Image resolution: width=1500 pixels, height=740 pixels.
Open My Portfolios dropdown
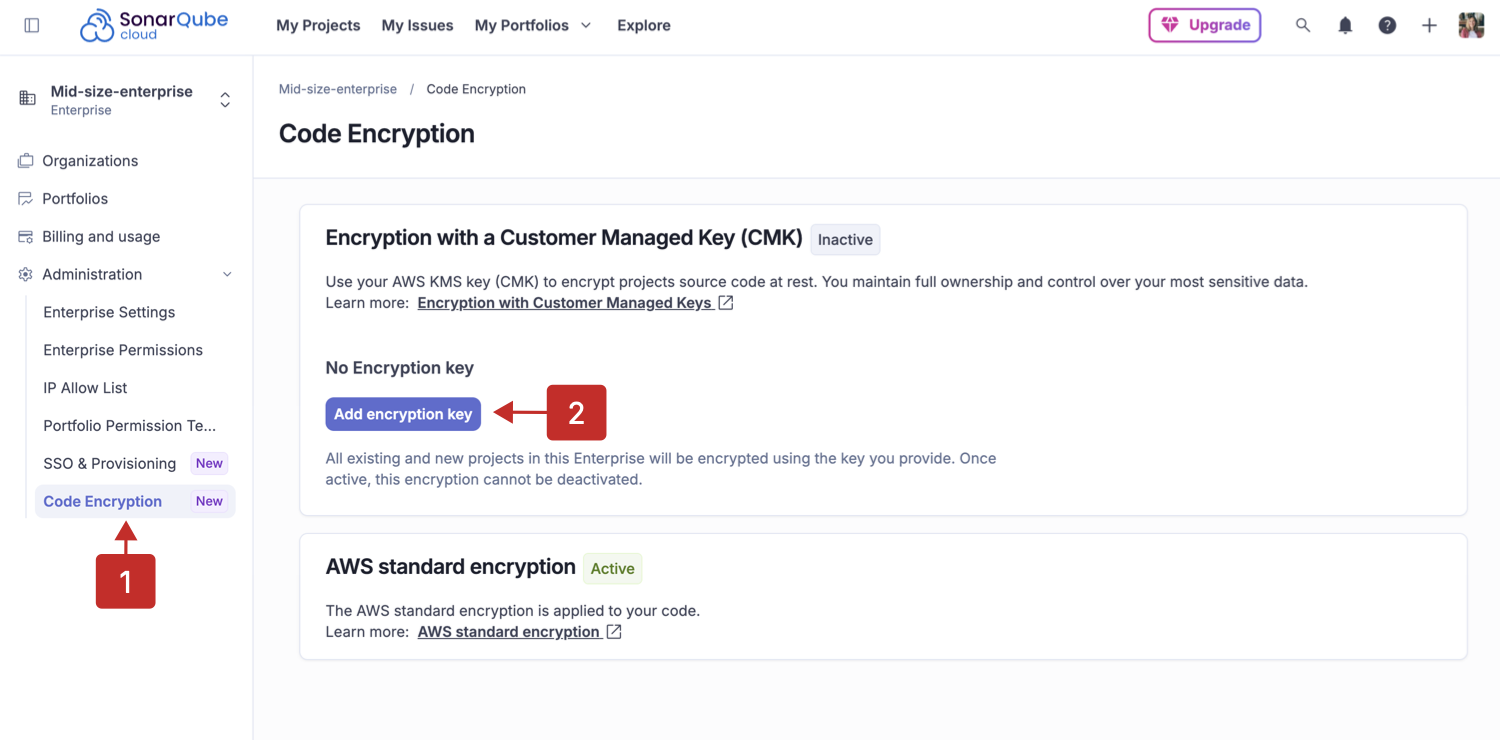[533, 25]
